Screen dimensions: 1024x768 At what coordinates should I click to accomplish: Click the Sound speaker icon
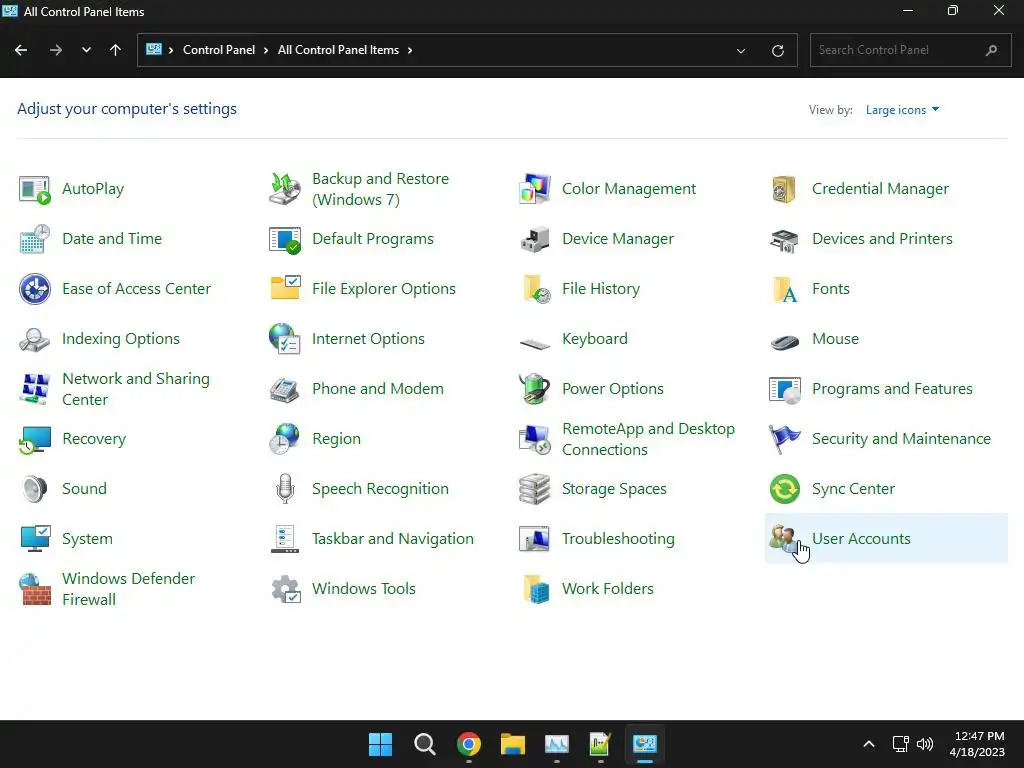(35, 489)
